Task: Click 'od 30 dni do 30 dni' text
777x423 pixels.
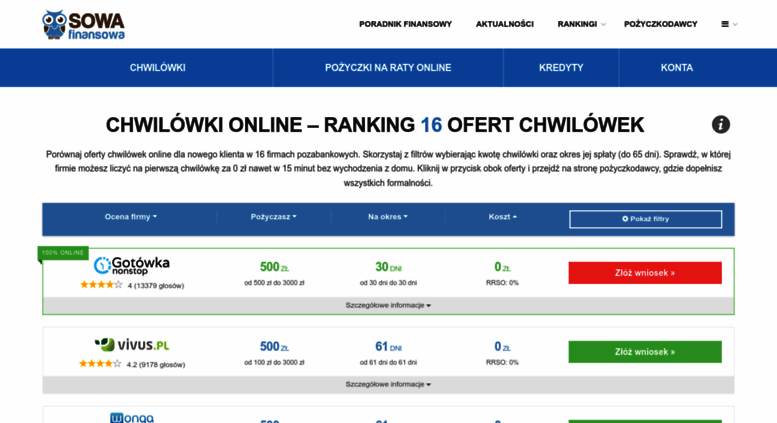Action: click(388, 283)
